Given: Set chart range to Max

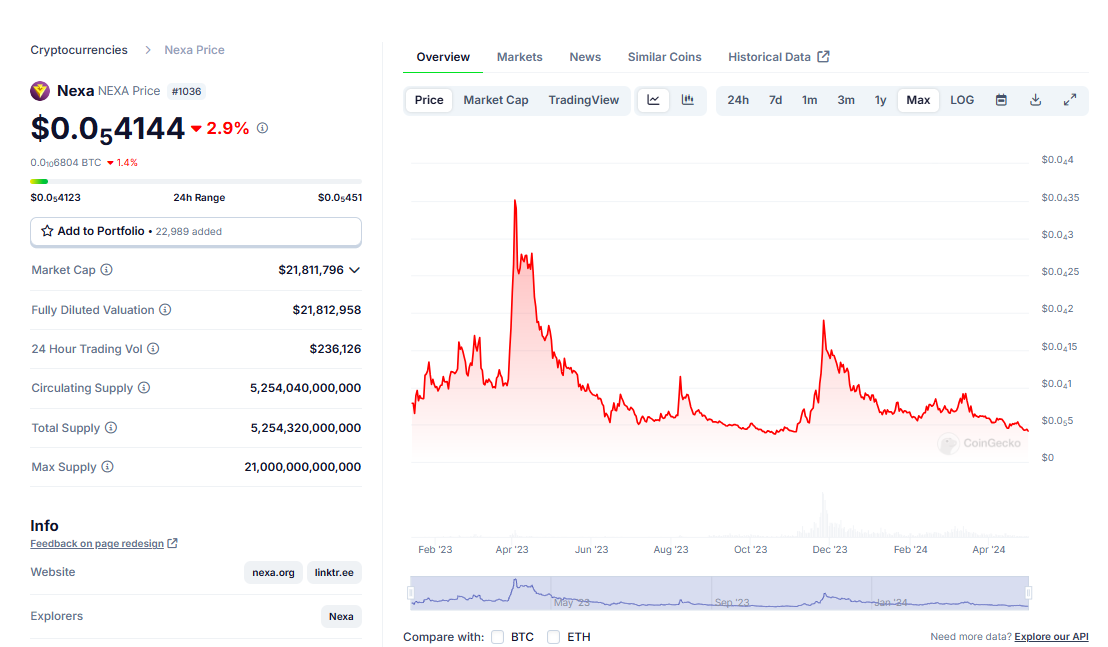Looking at the screenshot, I should coord(918,100).
